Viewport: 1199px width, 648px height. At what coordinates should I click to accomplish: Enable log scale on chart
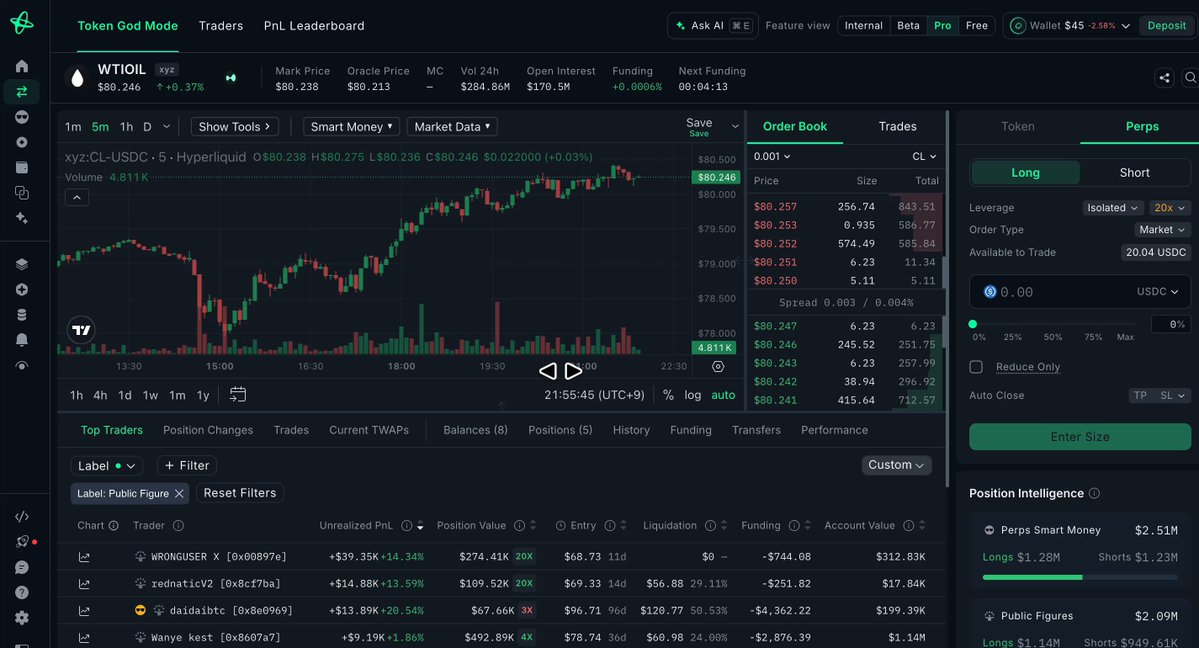click(x=693, y=395)
